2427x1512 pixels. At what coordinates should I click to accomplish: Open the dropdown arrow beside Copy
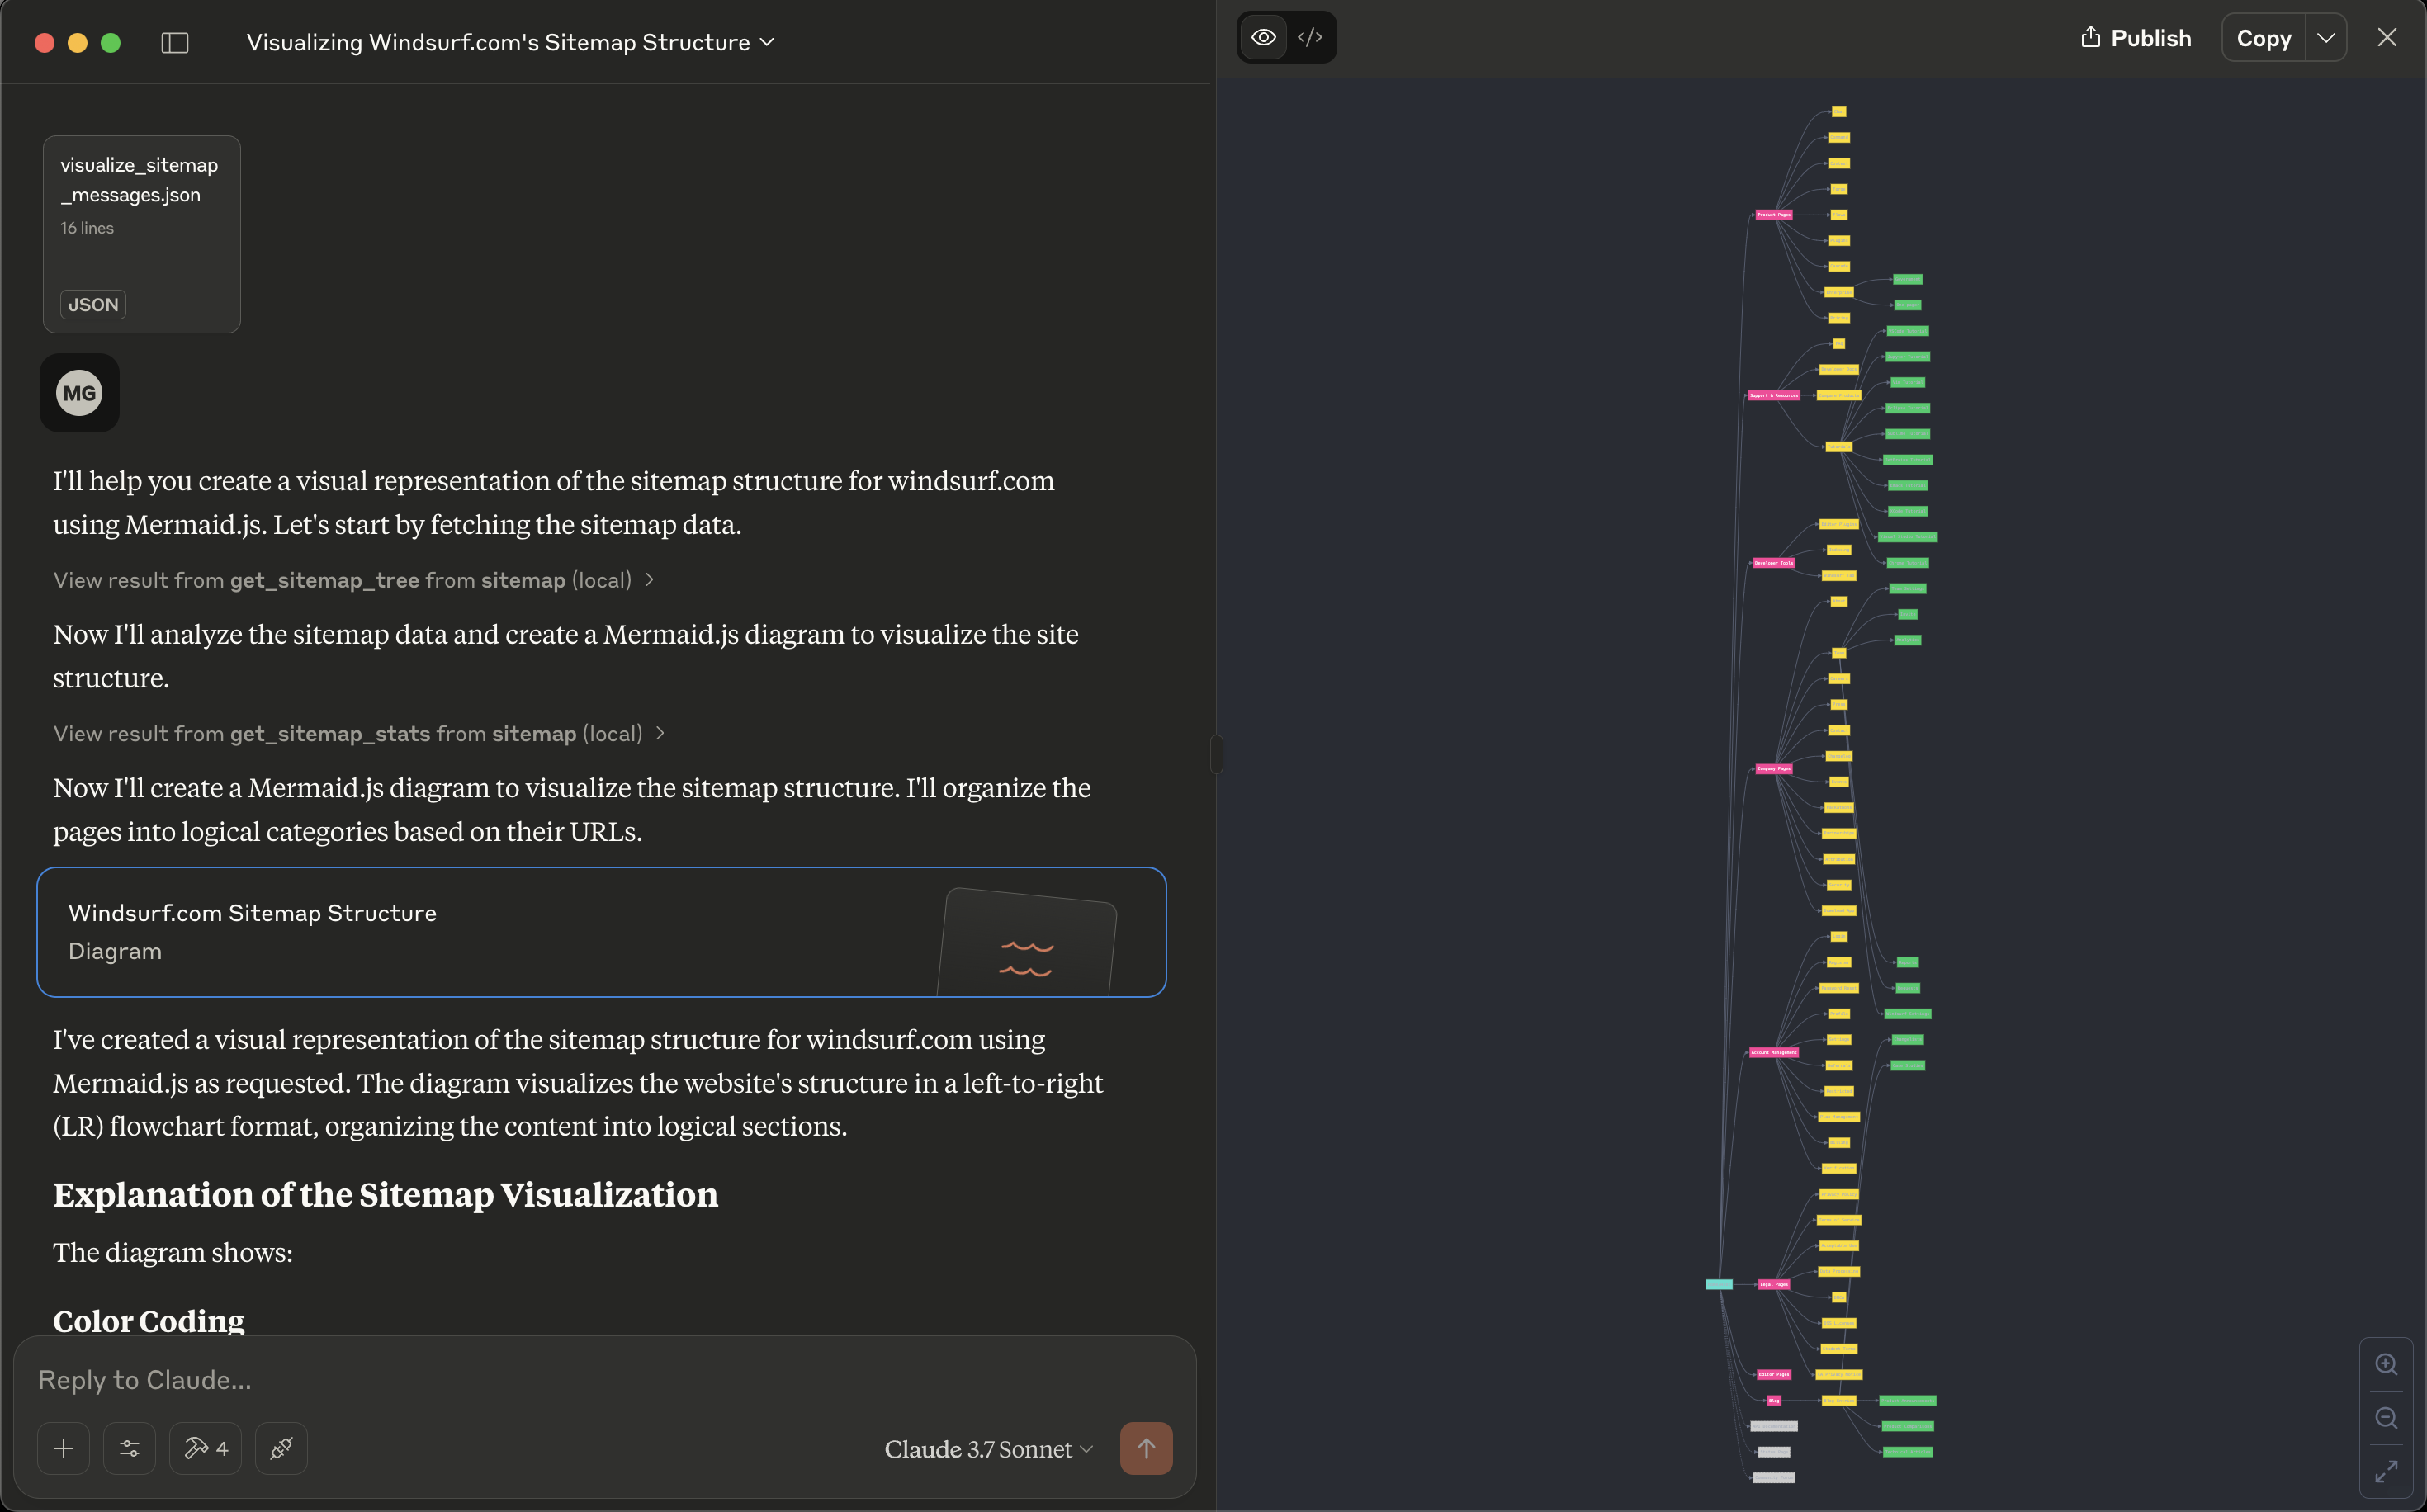2326,38
